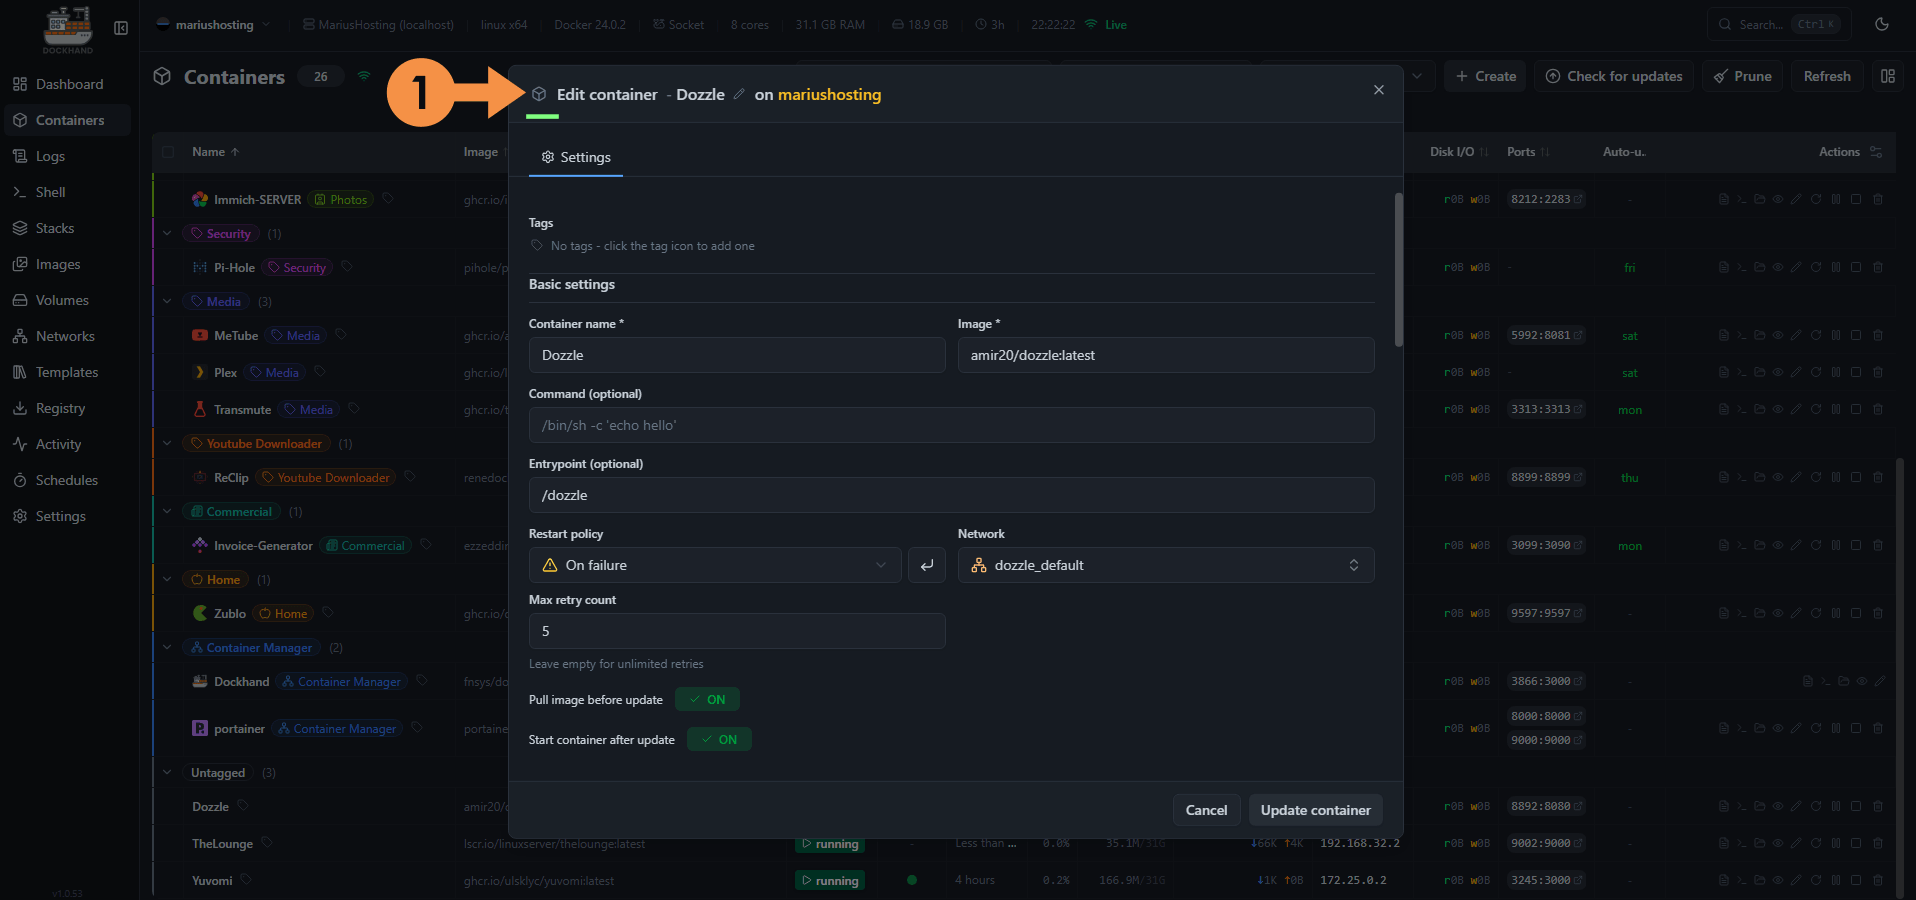Image resolution: width=1916 pixels, height=900 pixels.
Task: Switch theme with the moon icon
Action: click(x=1882, y=24)
